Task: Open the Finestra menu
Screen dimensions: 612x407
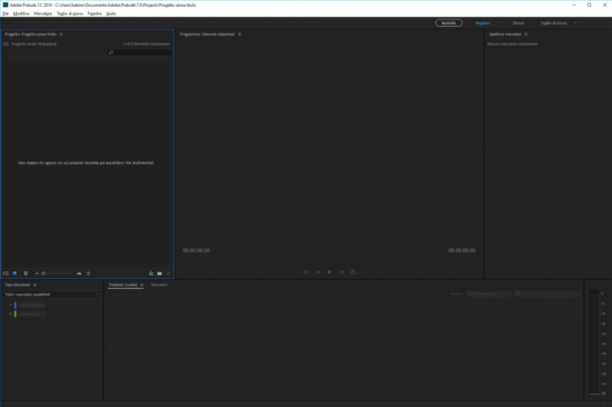Action: pyautogui.click(x=94, y=14)
